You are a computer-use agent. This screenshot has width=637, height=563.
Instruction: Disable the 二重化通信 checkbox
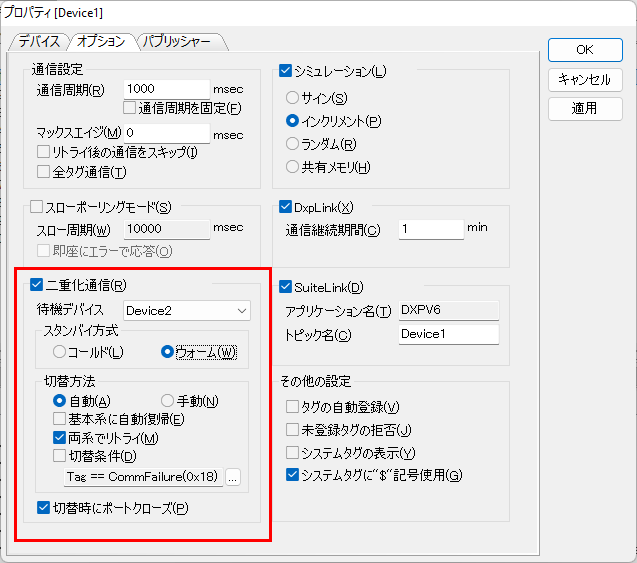pyautogui.click(x=38, y=285)
